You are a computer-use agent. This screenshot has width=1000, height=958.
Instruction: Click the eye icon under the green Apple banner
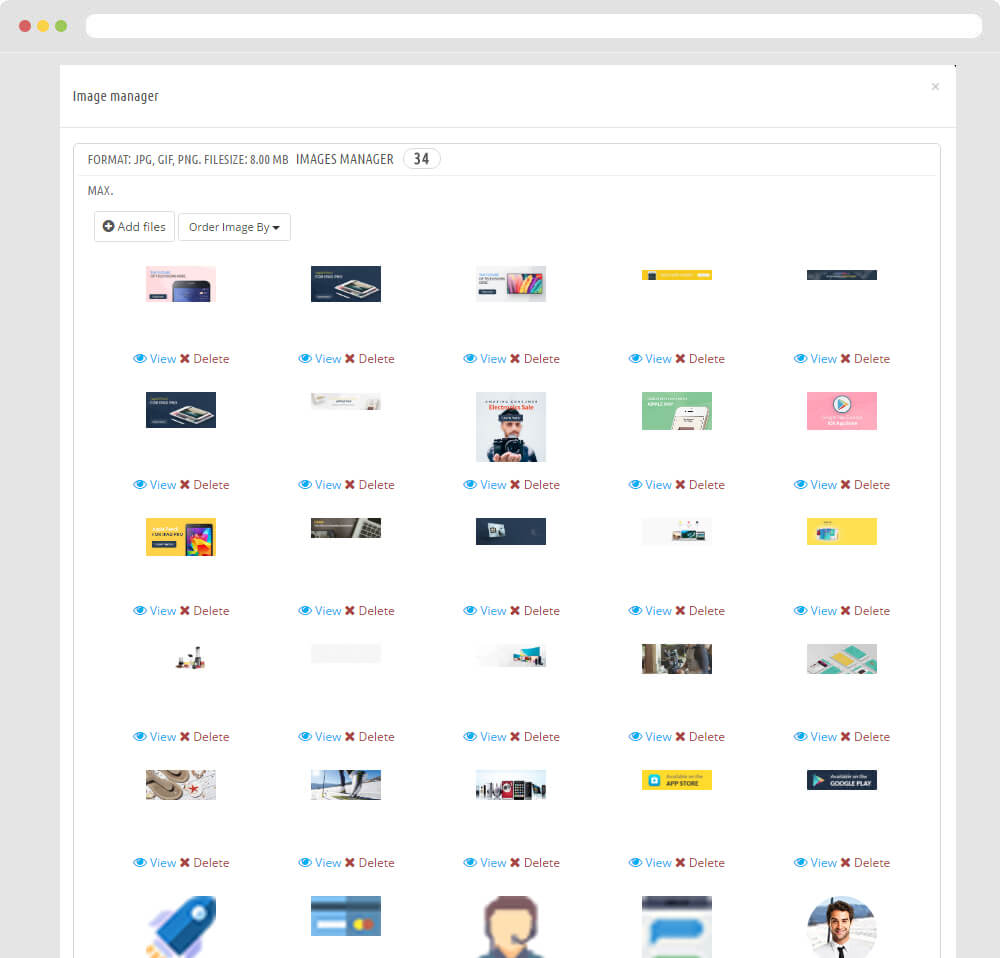tap(635, 485)
